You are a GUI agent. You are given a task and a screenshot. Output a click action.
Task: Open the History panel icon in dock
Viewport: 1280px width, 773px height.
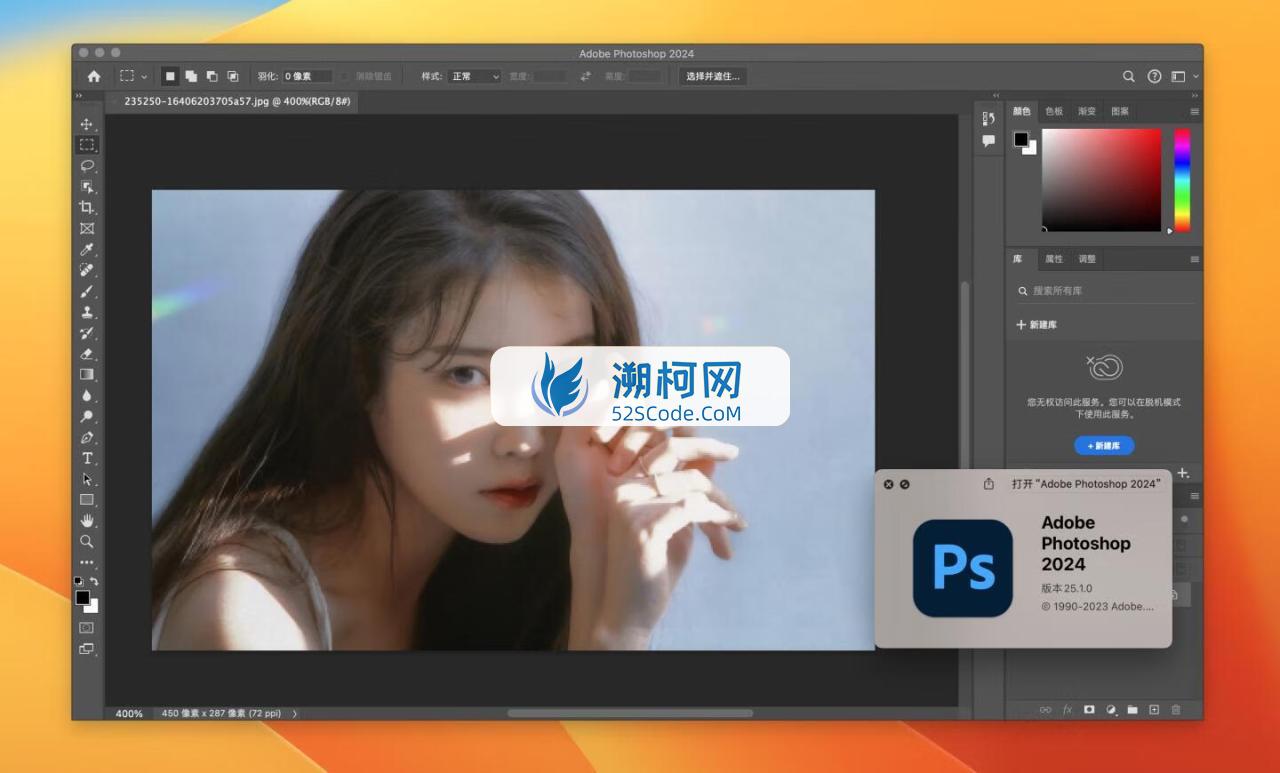point(989,118)
